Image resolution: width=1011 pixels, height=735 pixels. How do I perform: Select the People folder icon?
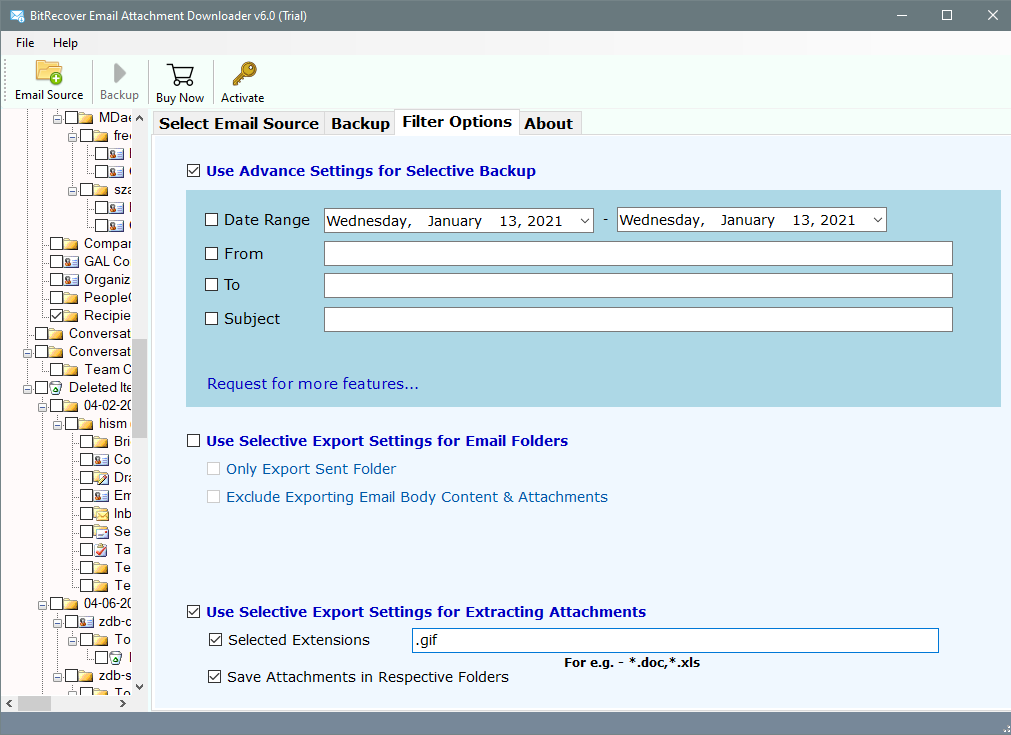click(x=71, y=298)
